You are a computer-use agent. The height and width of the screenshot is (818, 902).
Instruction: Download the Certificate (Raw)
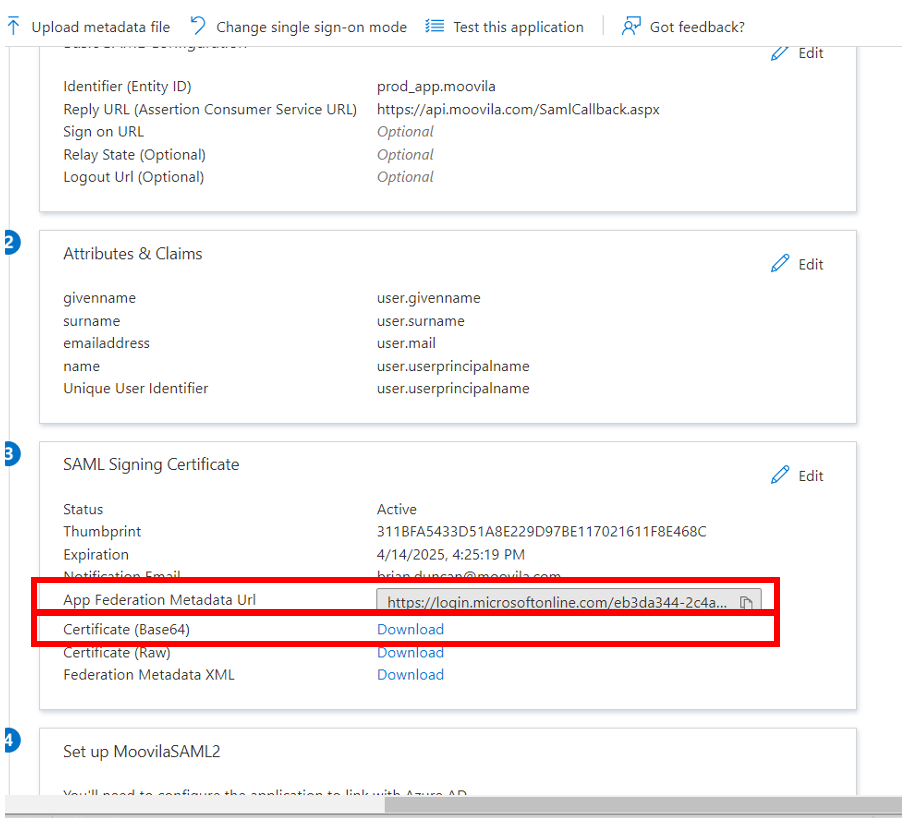pyautogui.click(x=410, y=652)
